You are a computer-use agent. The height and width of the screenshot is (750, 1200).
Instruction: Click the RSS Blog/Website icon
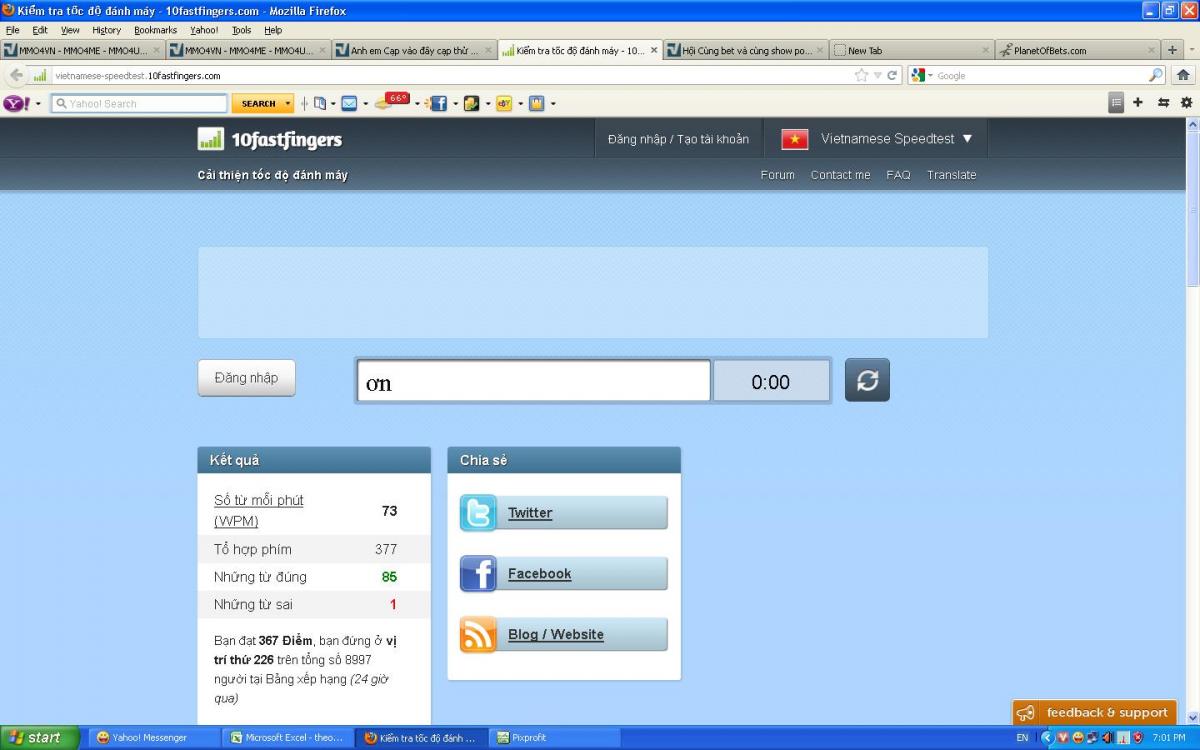pos(478,635)
